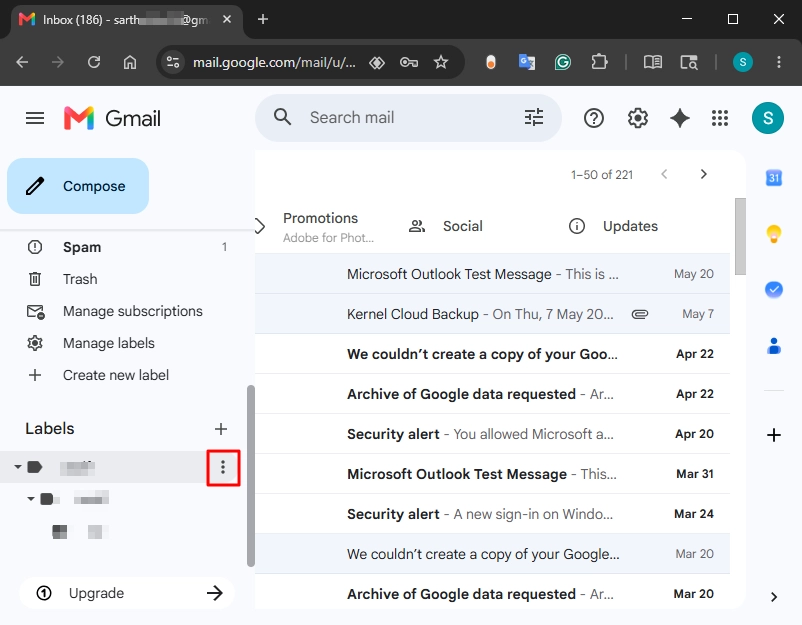Click the search magnifier icon
Image resolution: width=802 pixels, height=625 pixels.
point(282,117)
